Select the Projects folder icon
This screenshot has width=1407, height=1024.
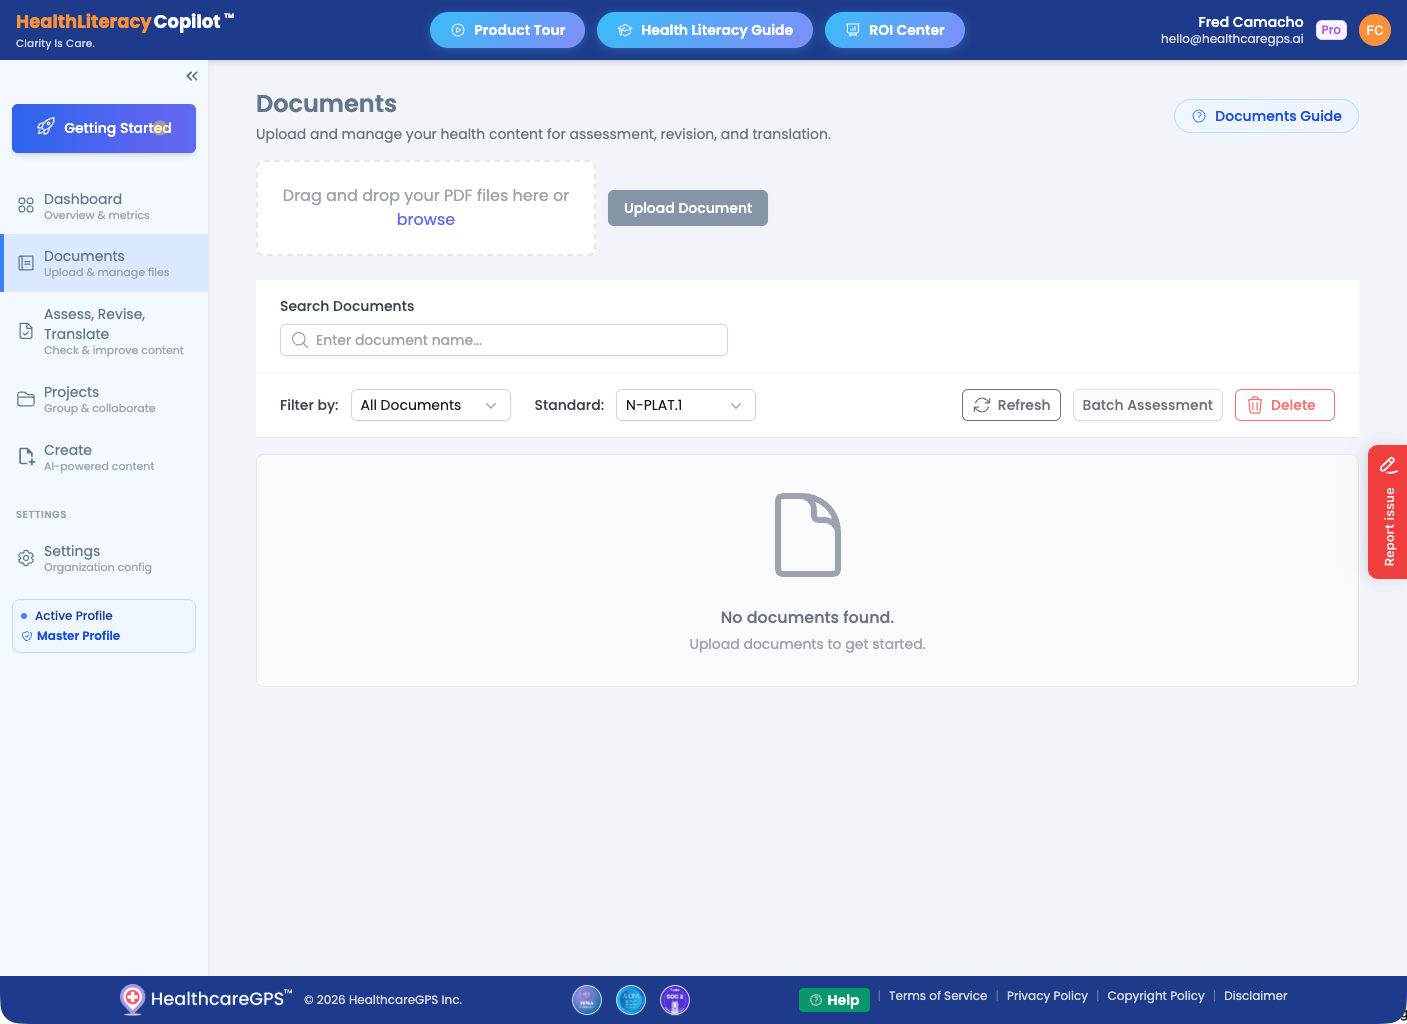click(25, 398)
